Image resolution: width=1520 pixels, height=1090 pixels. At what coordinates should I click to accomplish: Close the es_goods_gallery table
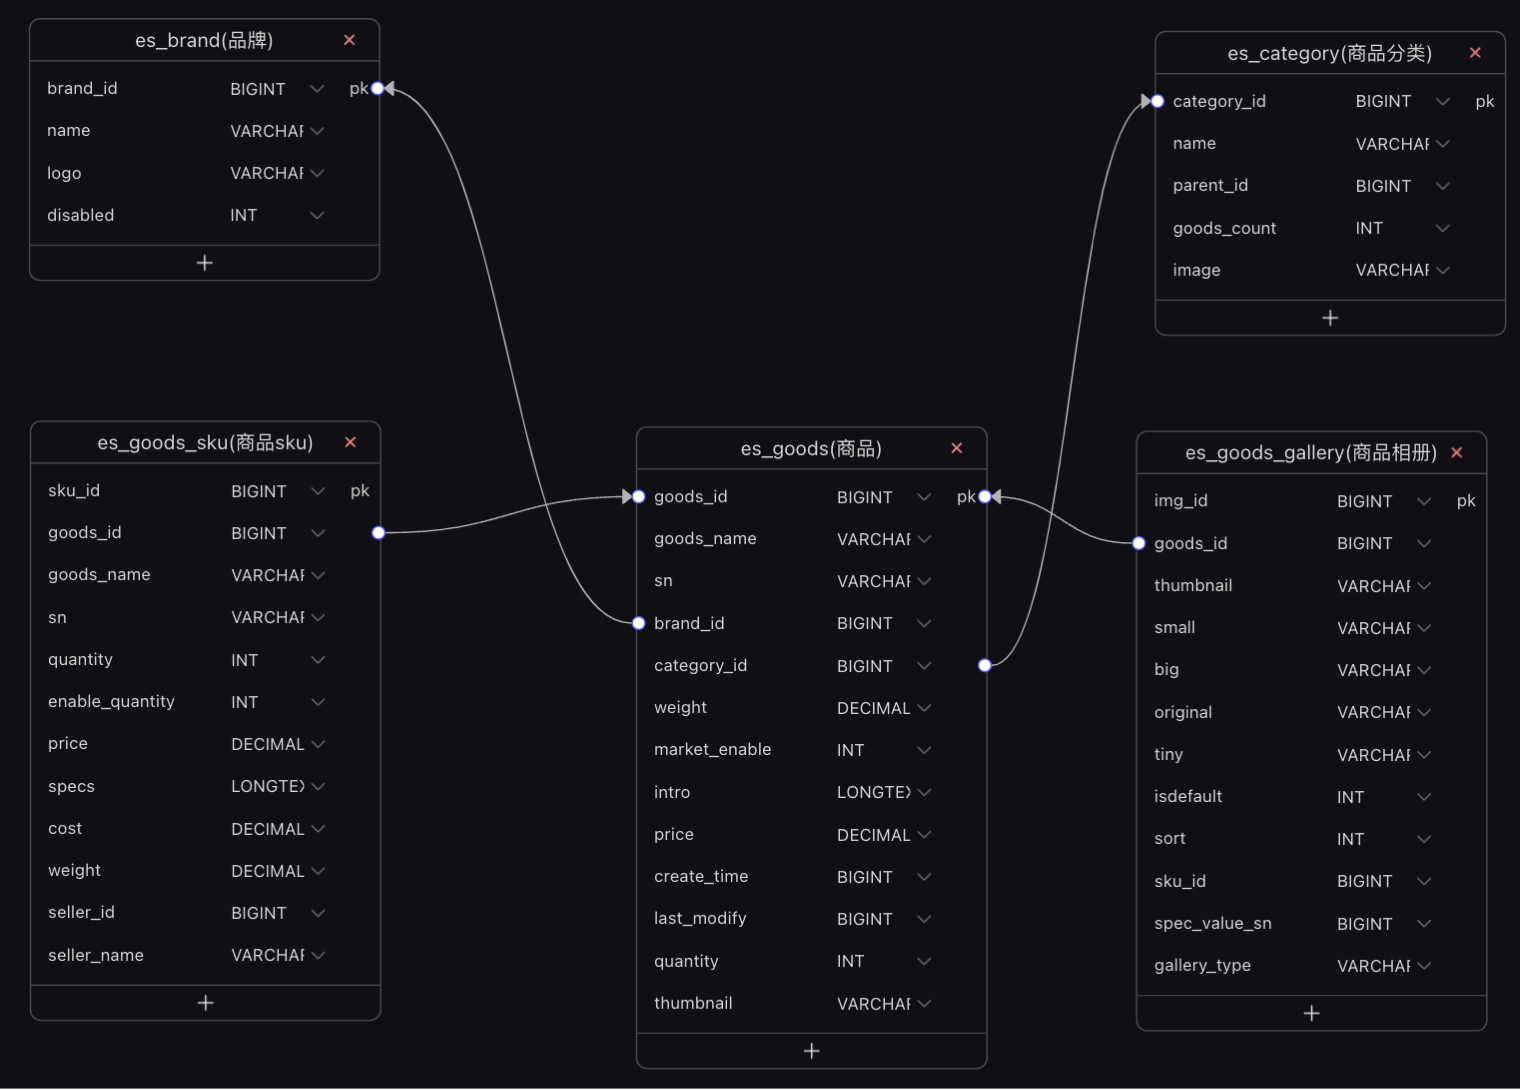point(1457,453)
